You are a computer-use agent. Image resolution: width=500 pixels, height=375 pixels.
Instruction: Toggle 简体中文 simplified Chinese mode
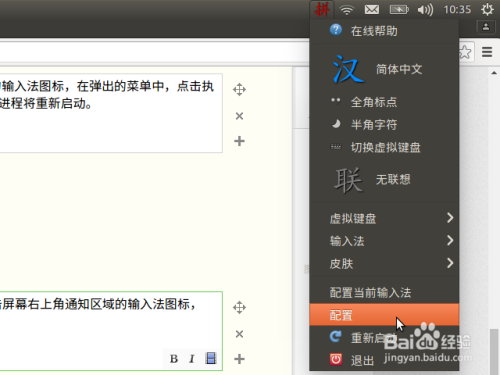pos(384,69)
